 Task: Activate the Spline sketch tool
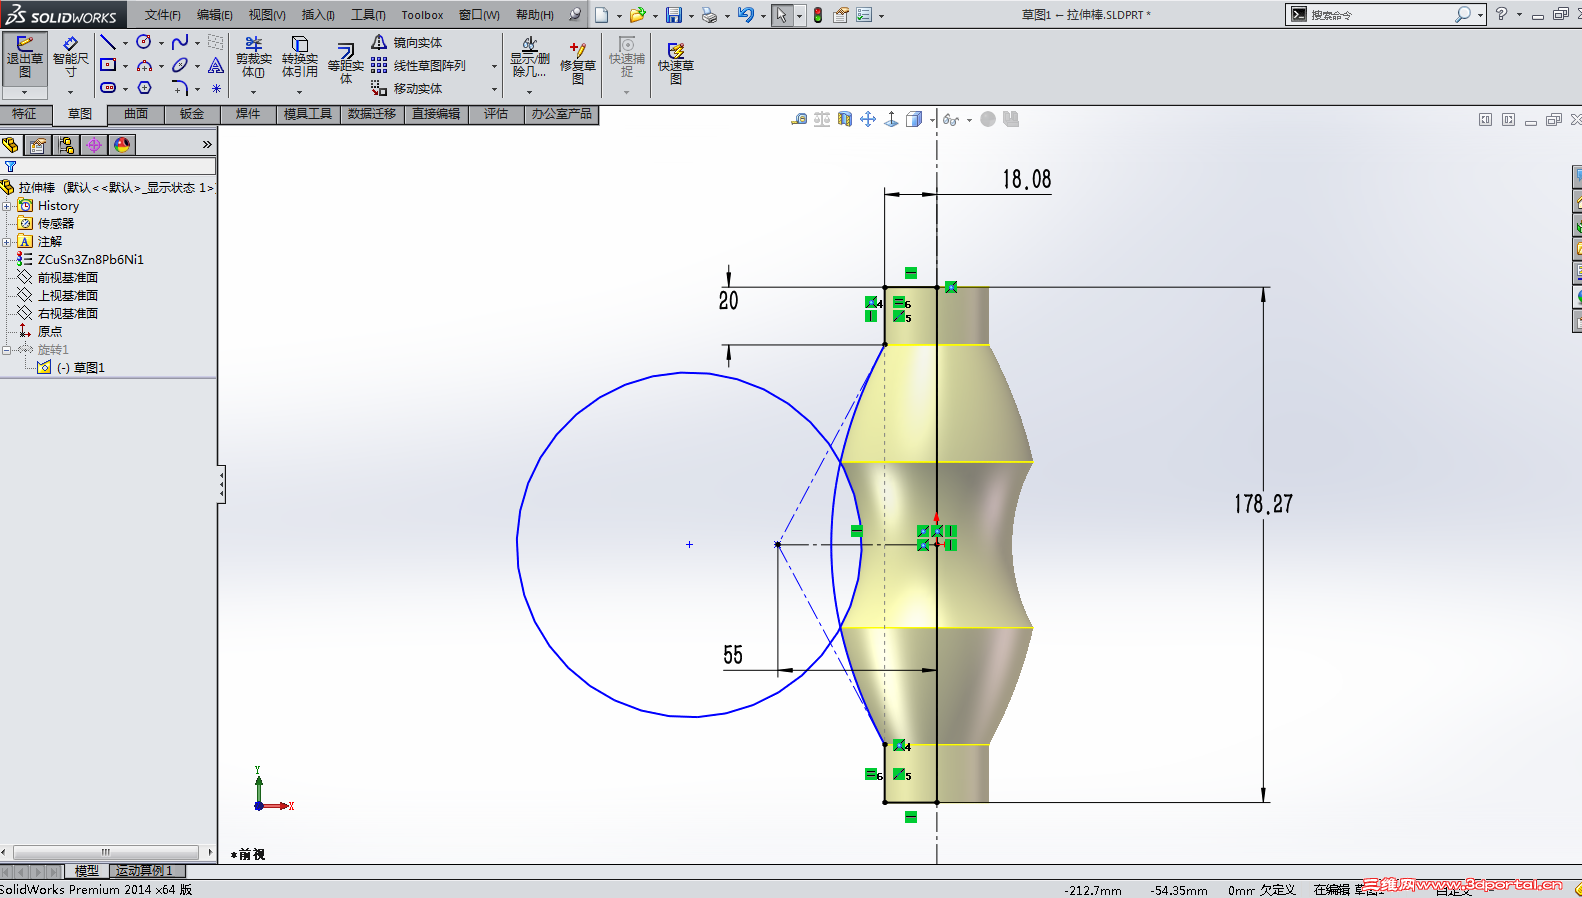pyautogui.click(x=180, y=42)
